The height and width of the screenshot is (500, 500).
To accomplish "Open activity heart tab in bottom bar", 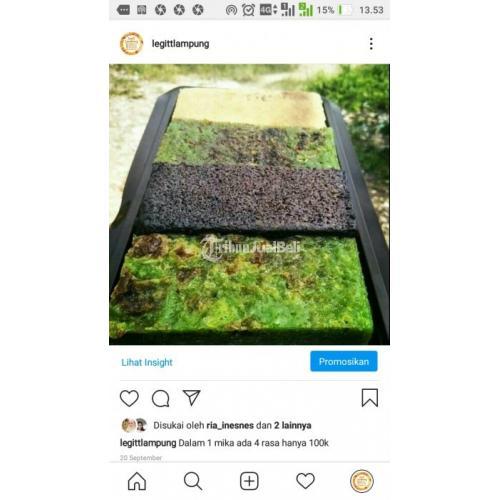I will click(x=305, y=481).
